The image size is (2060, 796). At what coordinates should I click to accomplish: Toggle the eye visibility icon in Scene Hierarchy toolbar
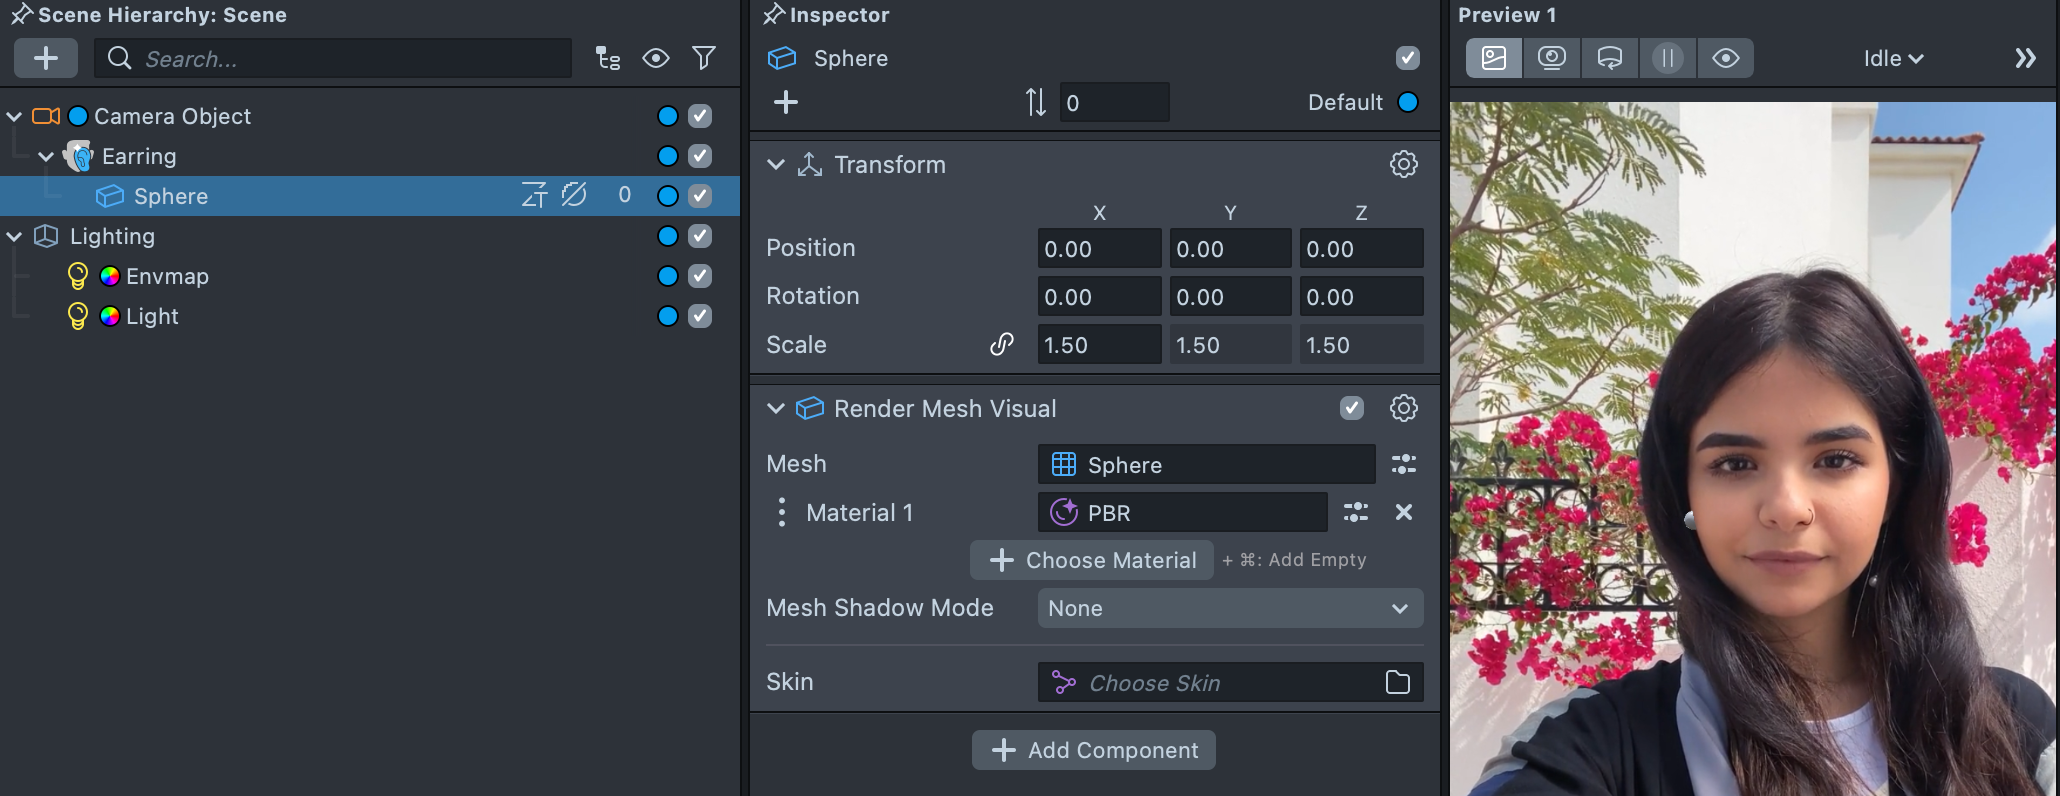coord(656,58)
